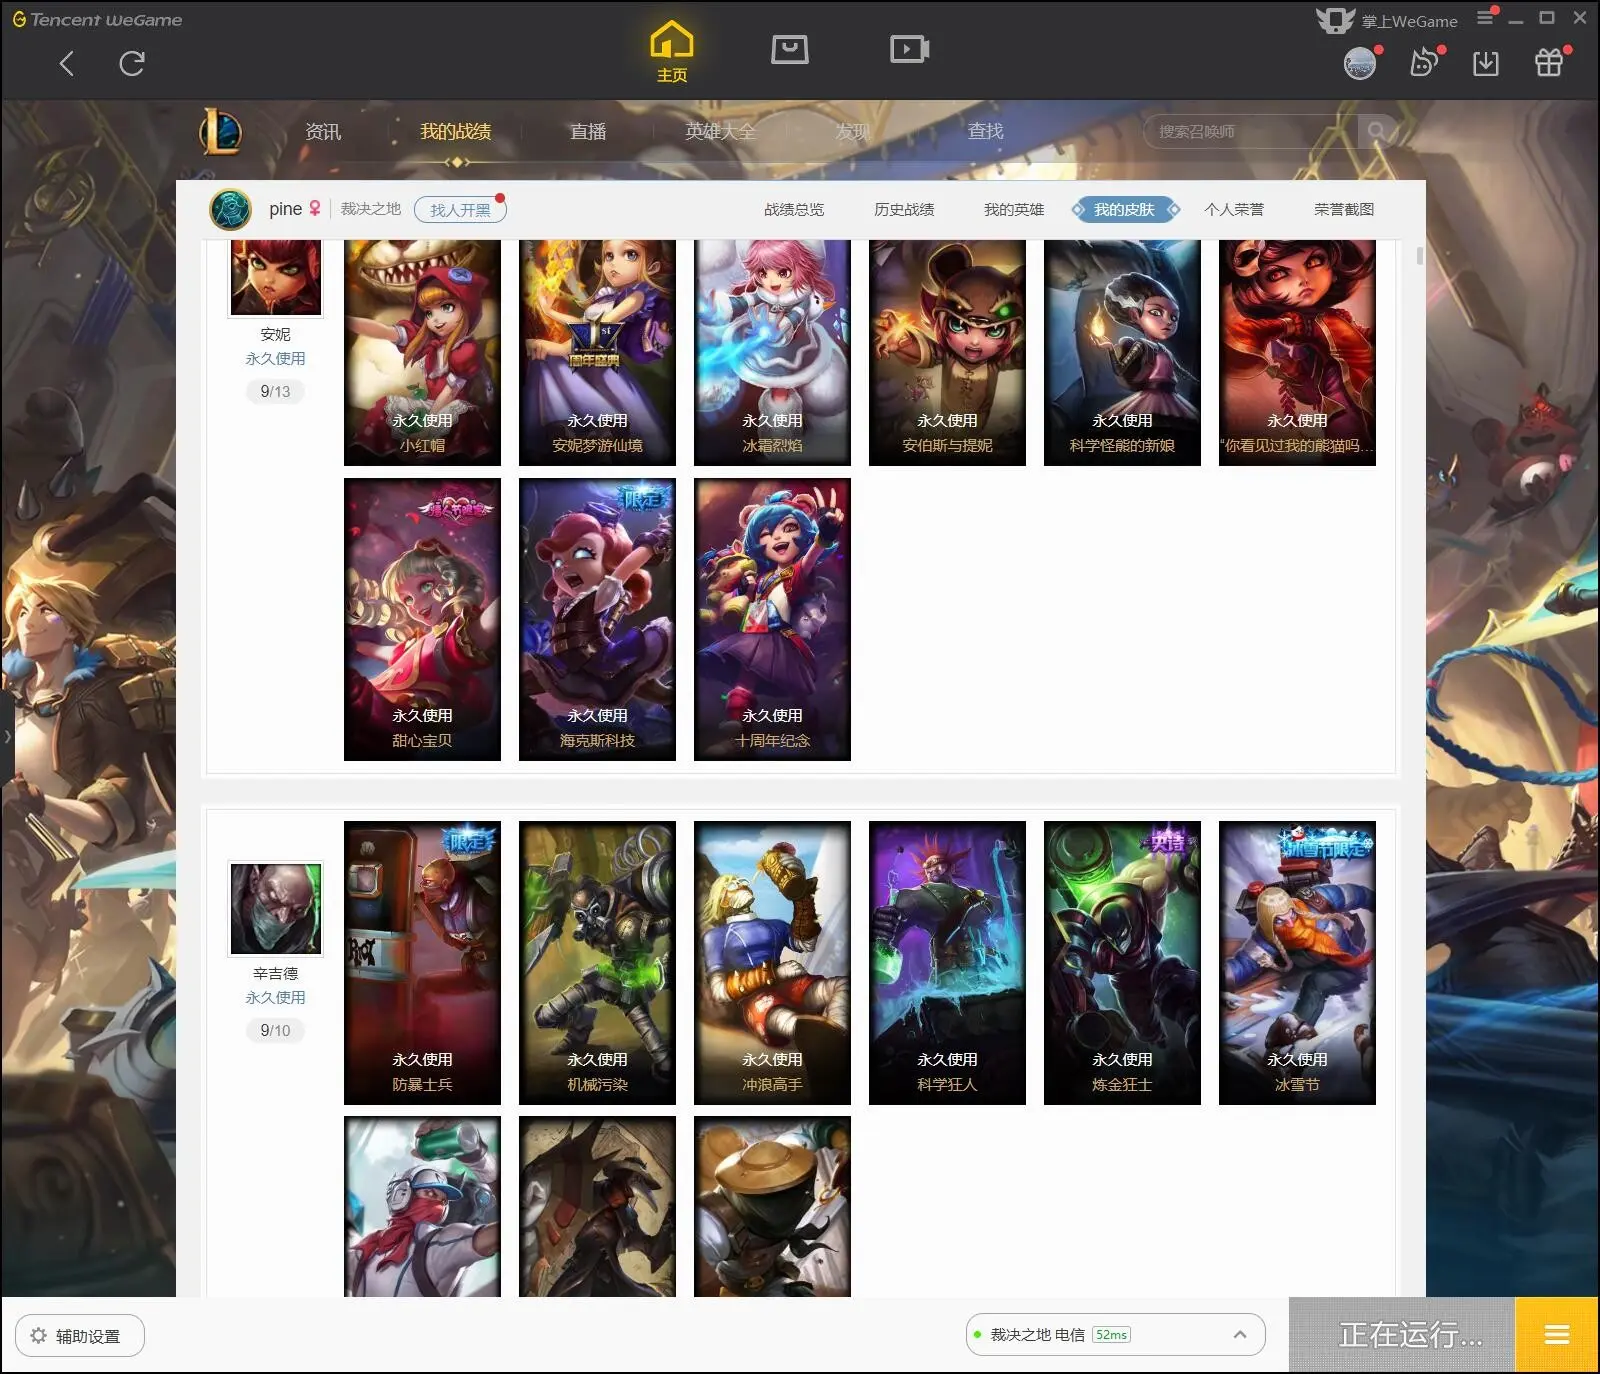The height and width of the screenshot is (1374, 1600).
Task: Click the skin list scrollbar thumb
Action: (1419, 256)
